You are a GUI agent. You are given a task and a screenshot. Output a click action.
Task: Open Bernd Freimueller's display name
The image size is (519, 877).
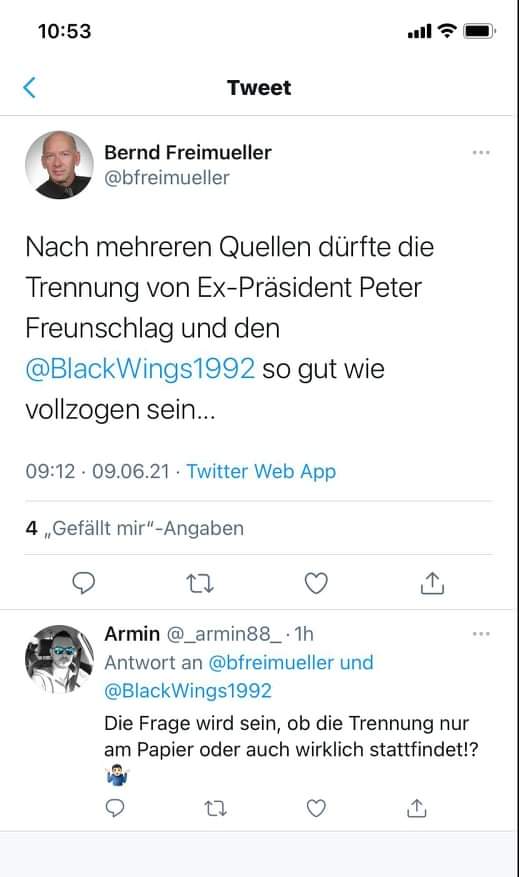click(188, 152)
